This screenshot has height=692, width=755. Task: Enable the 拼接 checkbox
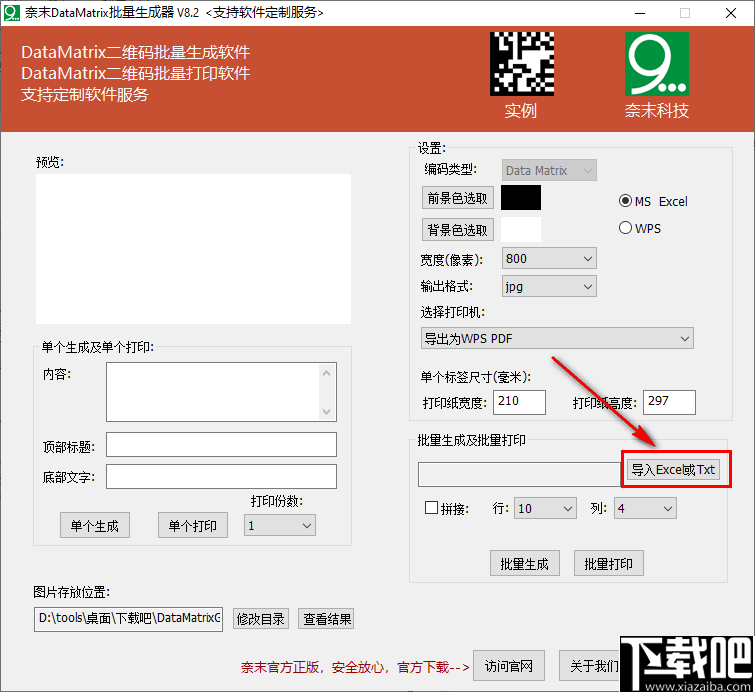[x=431, y=508]
